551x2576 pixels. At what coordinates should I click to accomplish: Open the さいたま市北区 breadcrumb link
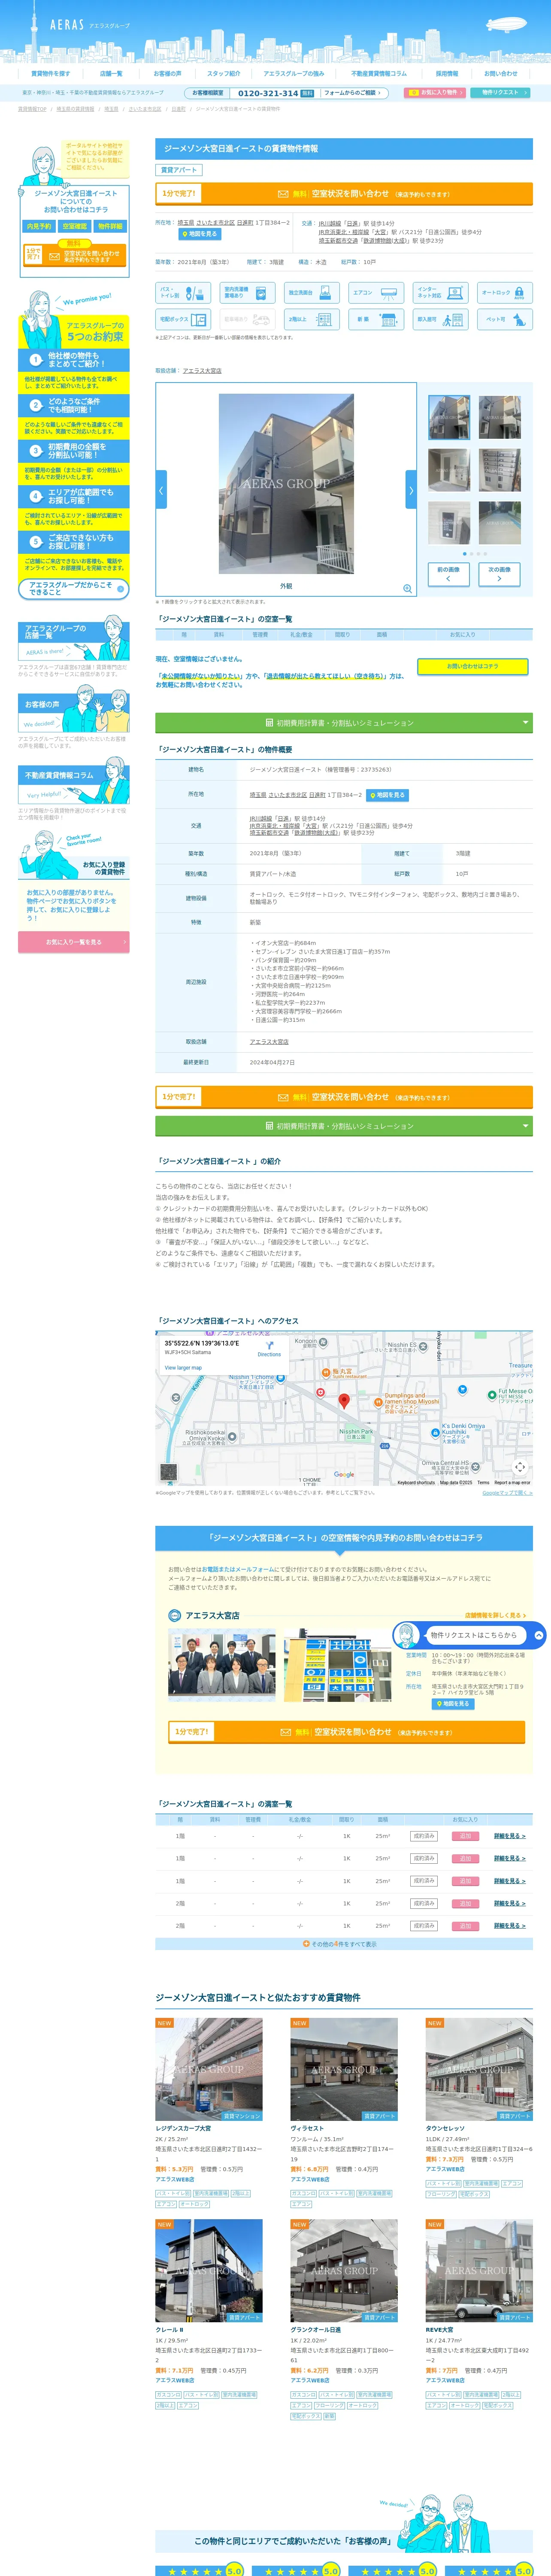point(145,109)
